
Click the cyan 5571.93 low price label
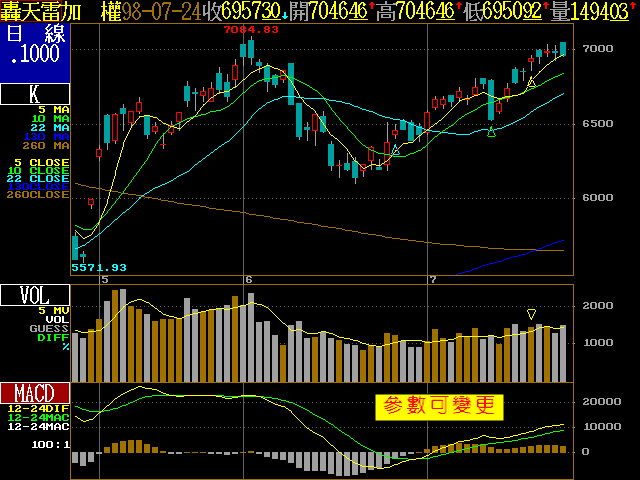(99, 267)
